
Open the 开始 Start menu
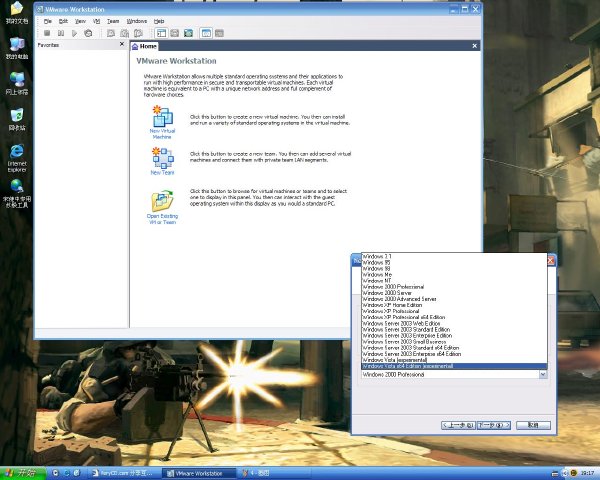(x=23, y=473)
